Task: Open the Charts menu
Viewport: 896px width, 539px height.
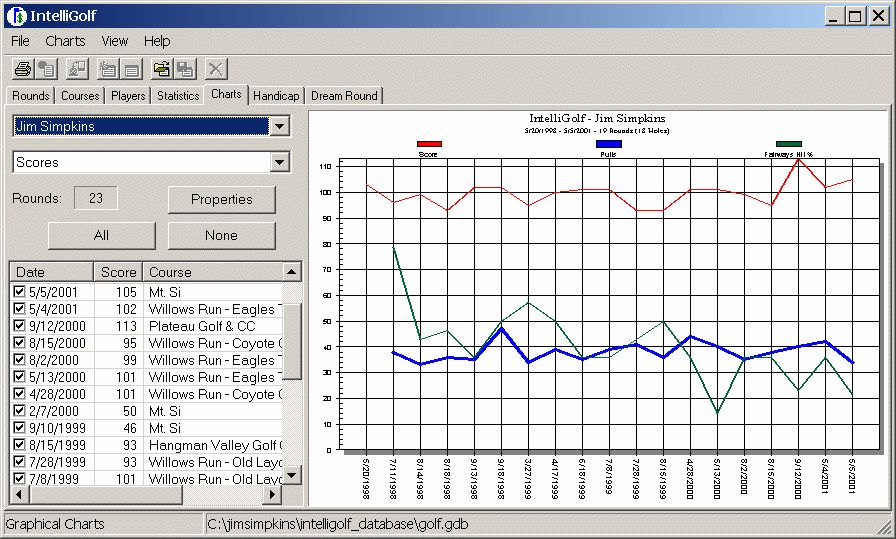Action: click(65, 41)
